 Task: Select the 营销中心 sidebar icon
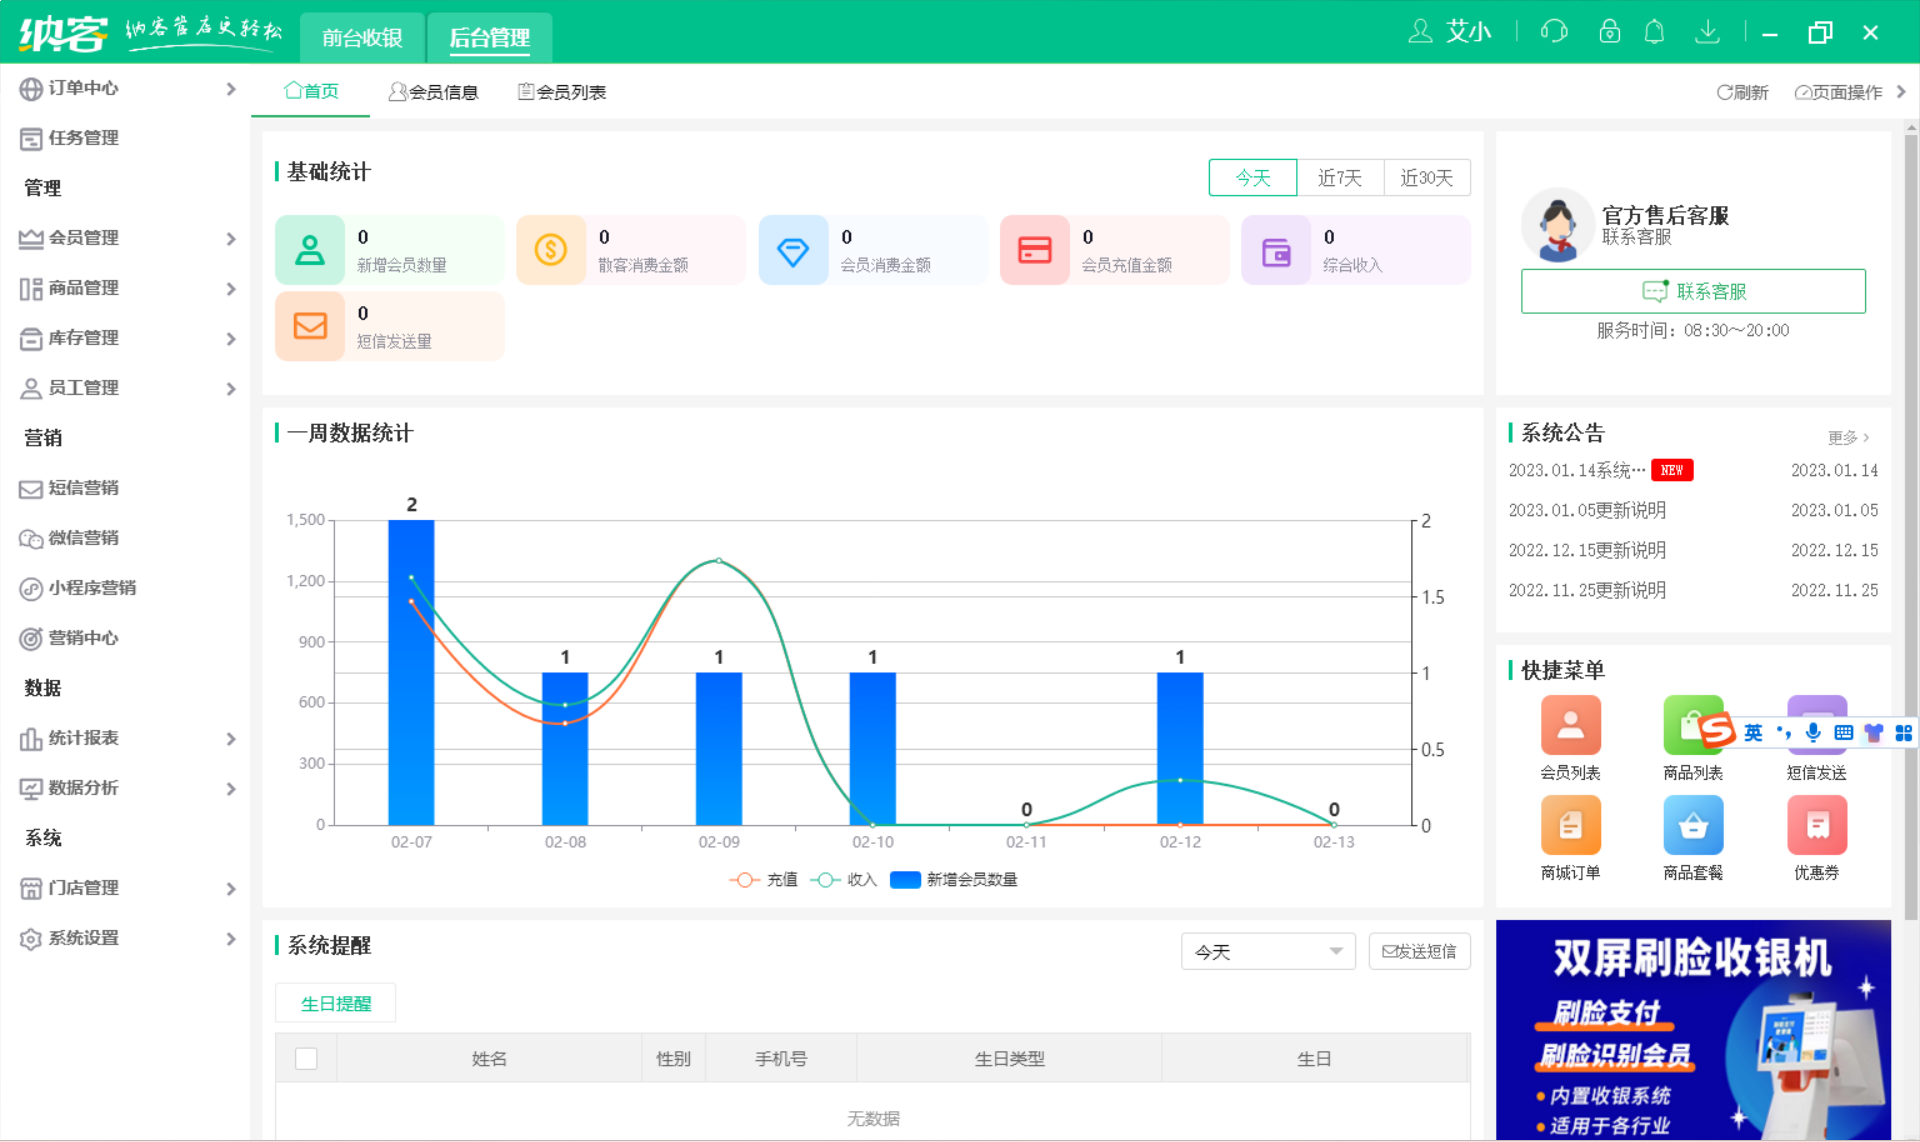31,638
